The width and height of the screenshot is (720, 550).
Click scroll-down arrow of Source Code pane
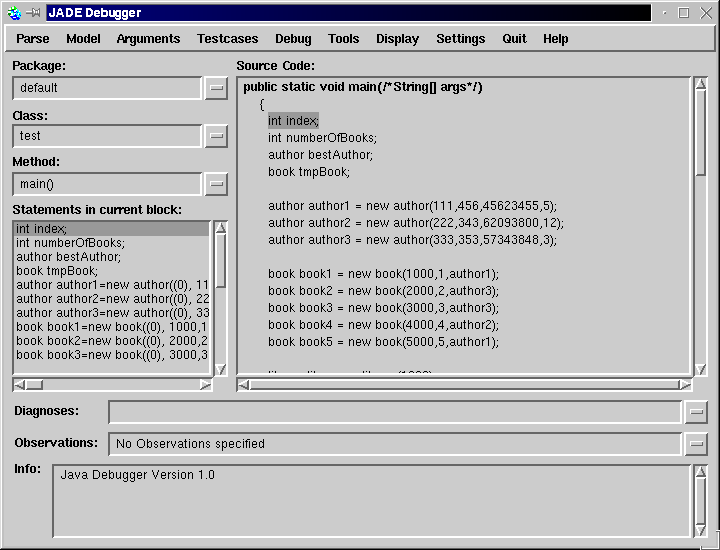click(x=701, y=369)
